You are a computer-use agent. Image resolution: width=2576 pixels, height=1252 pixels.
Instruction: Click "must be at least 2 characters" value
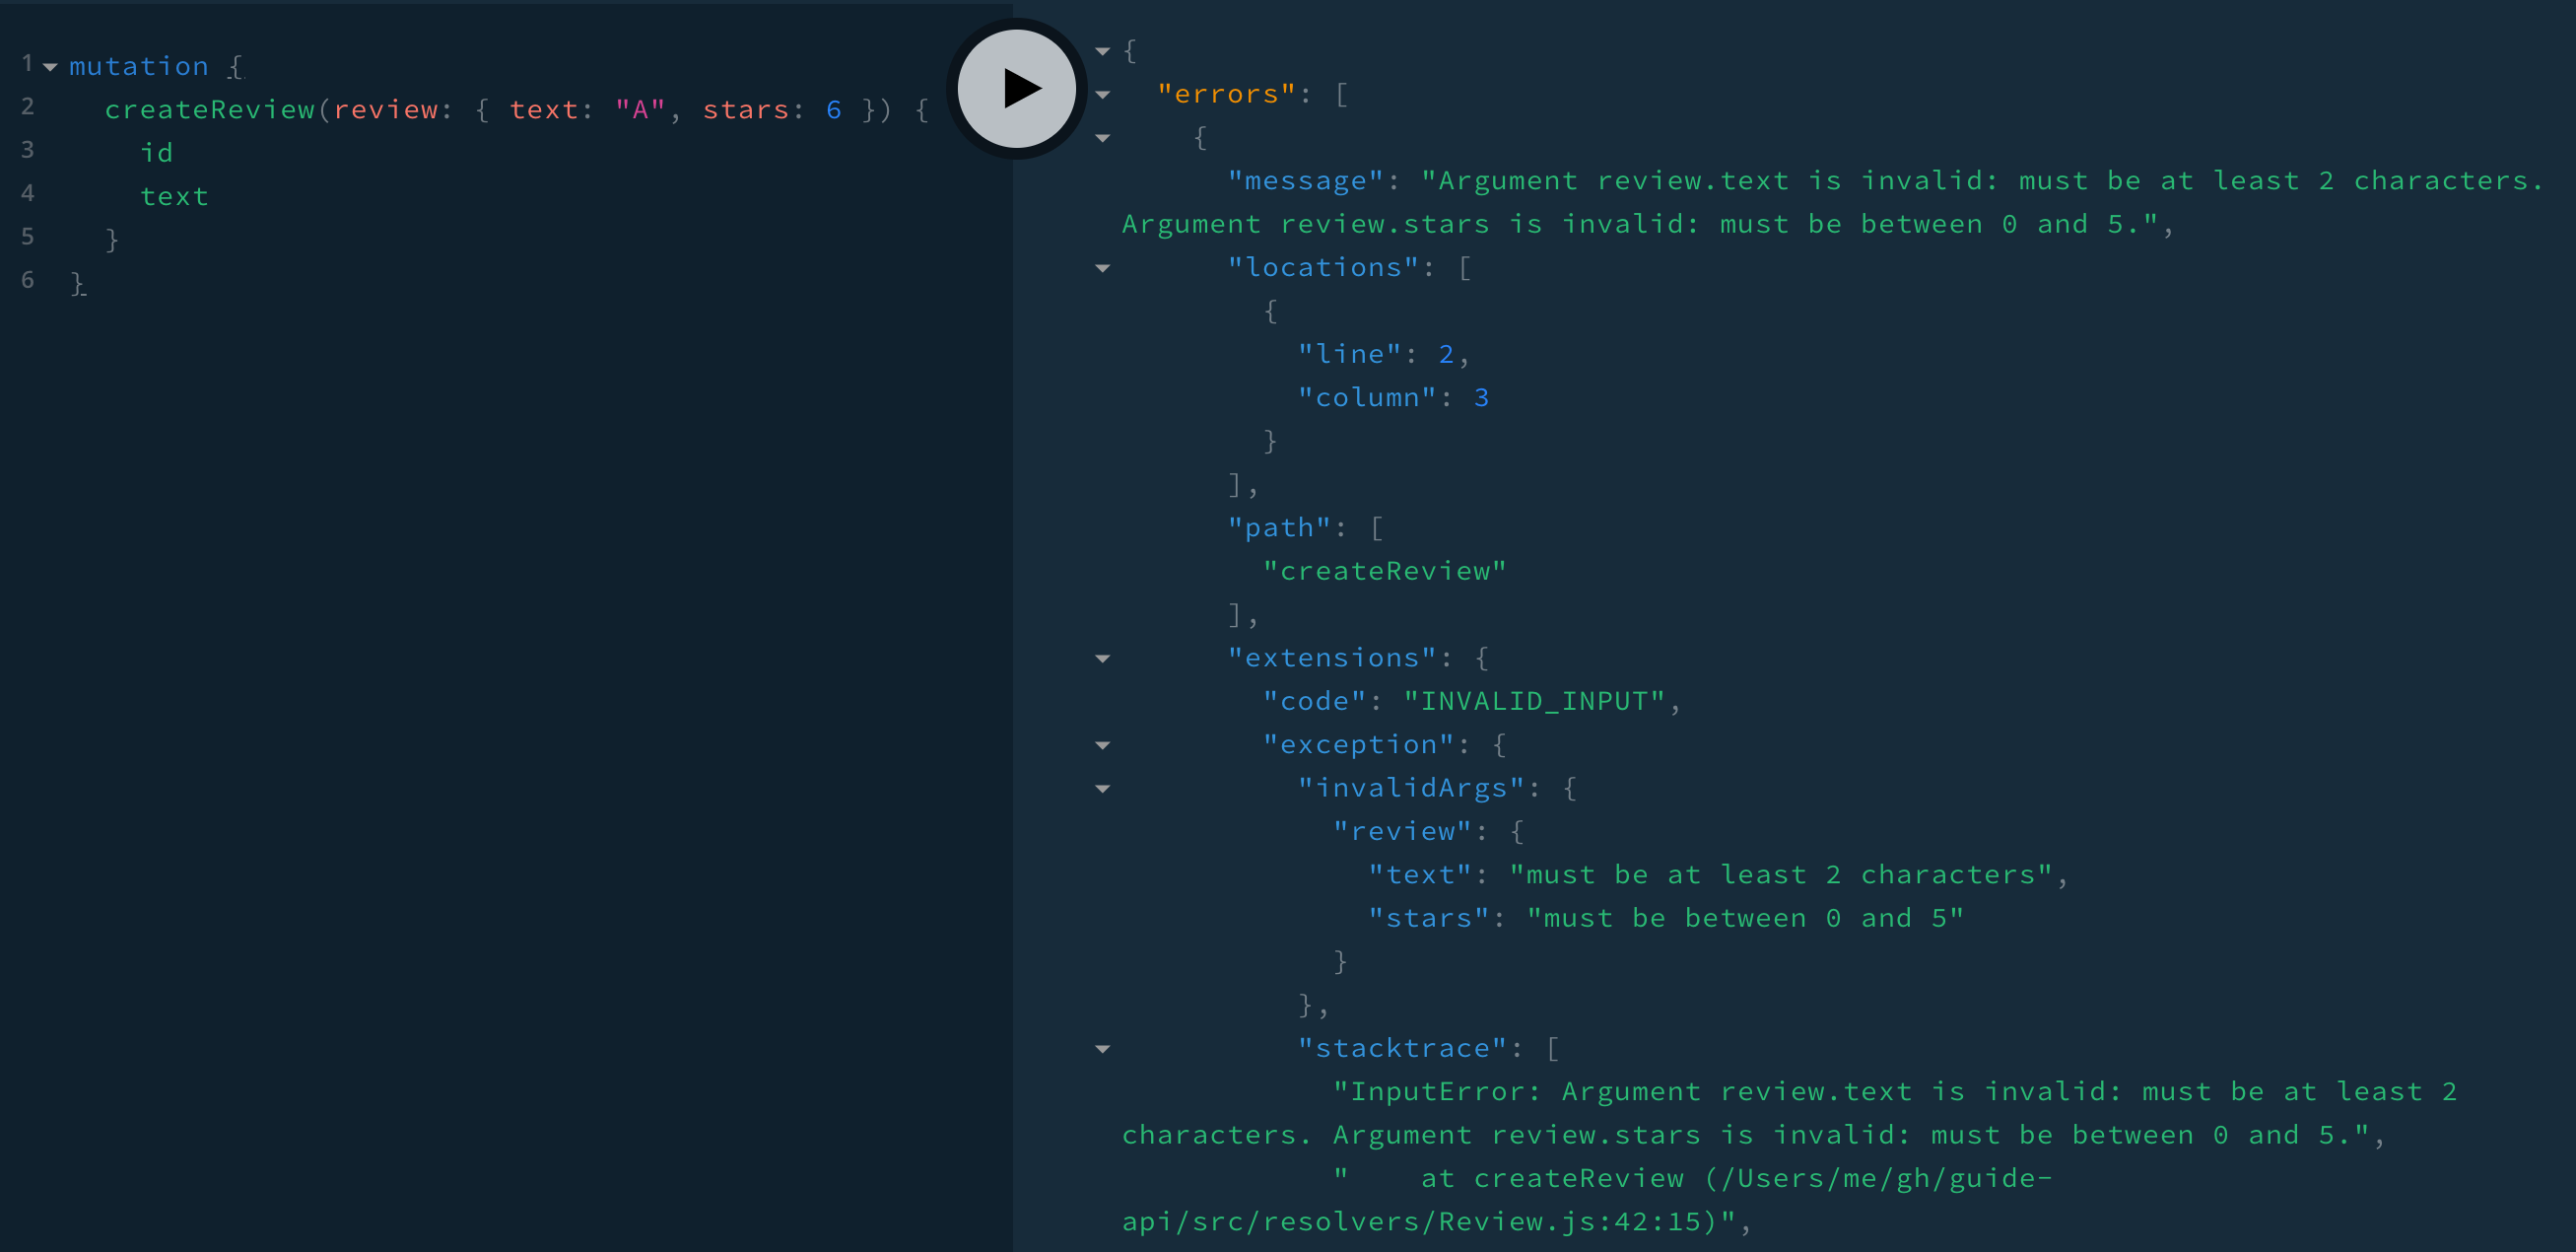tap(1781, 874)
